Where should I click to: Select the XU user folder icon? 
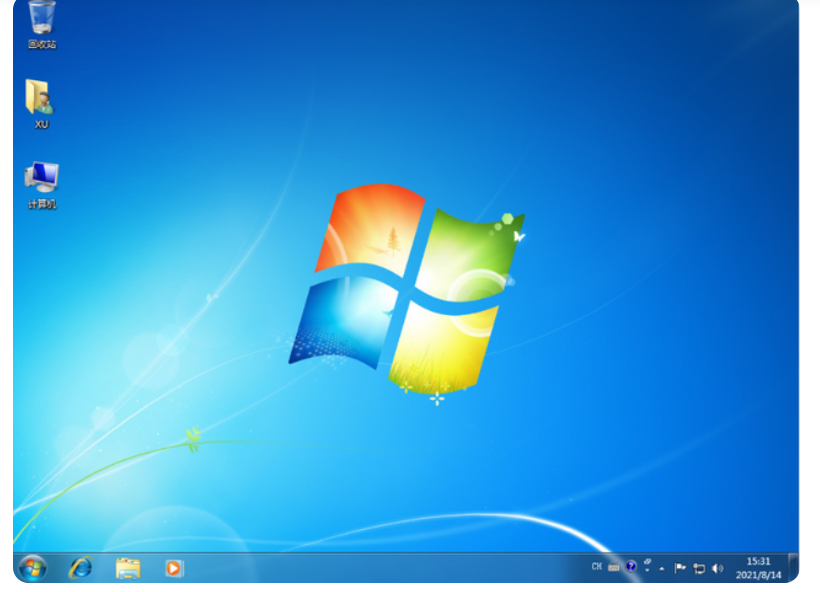(41, 101)
